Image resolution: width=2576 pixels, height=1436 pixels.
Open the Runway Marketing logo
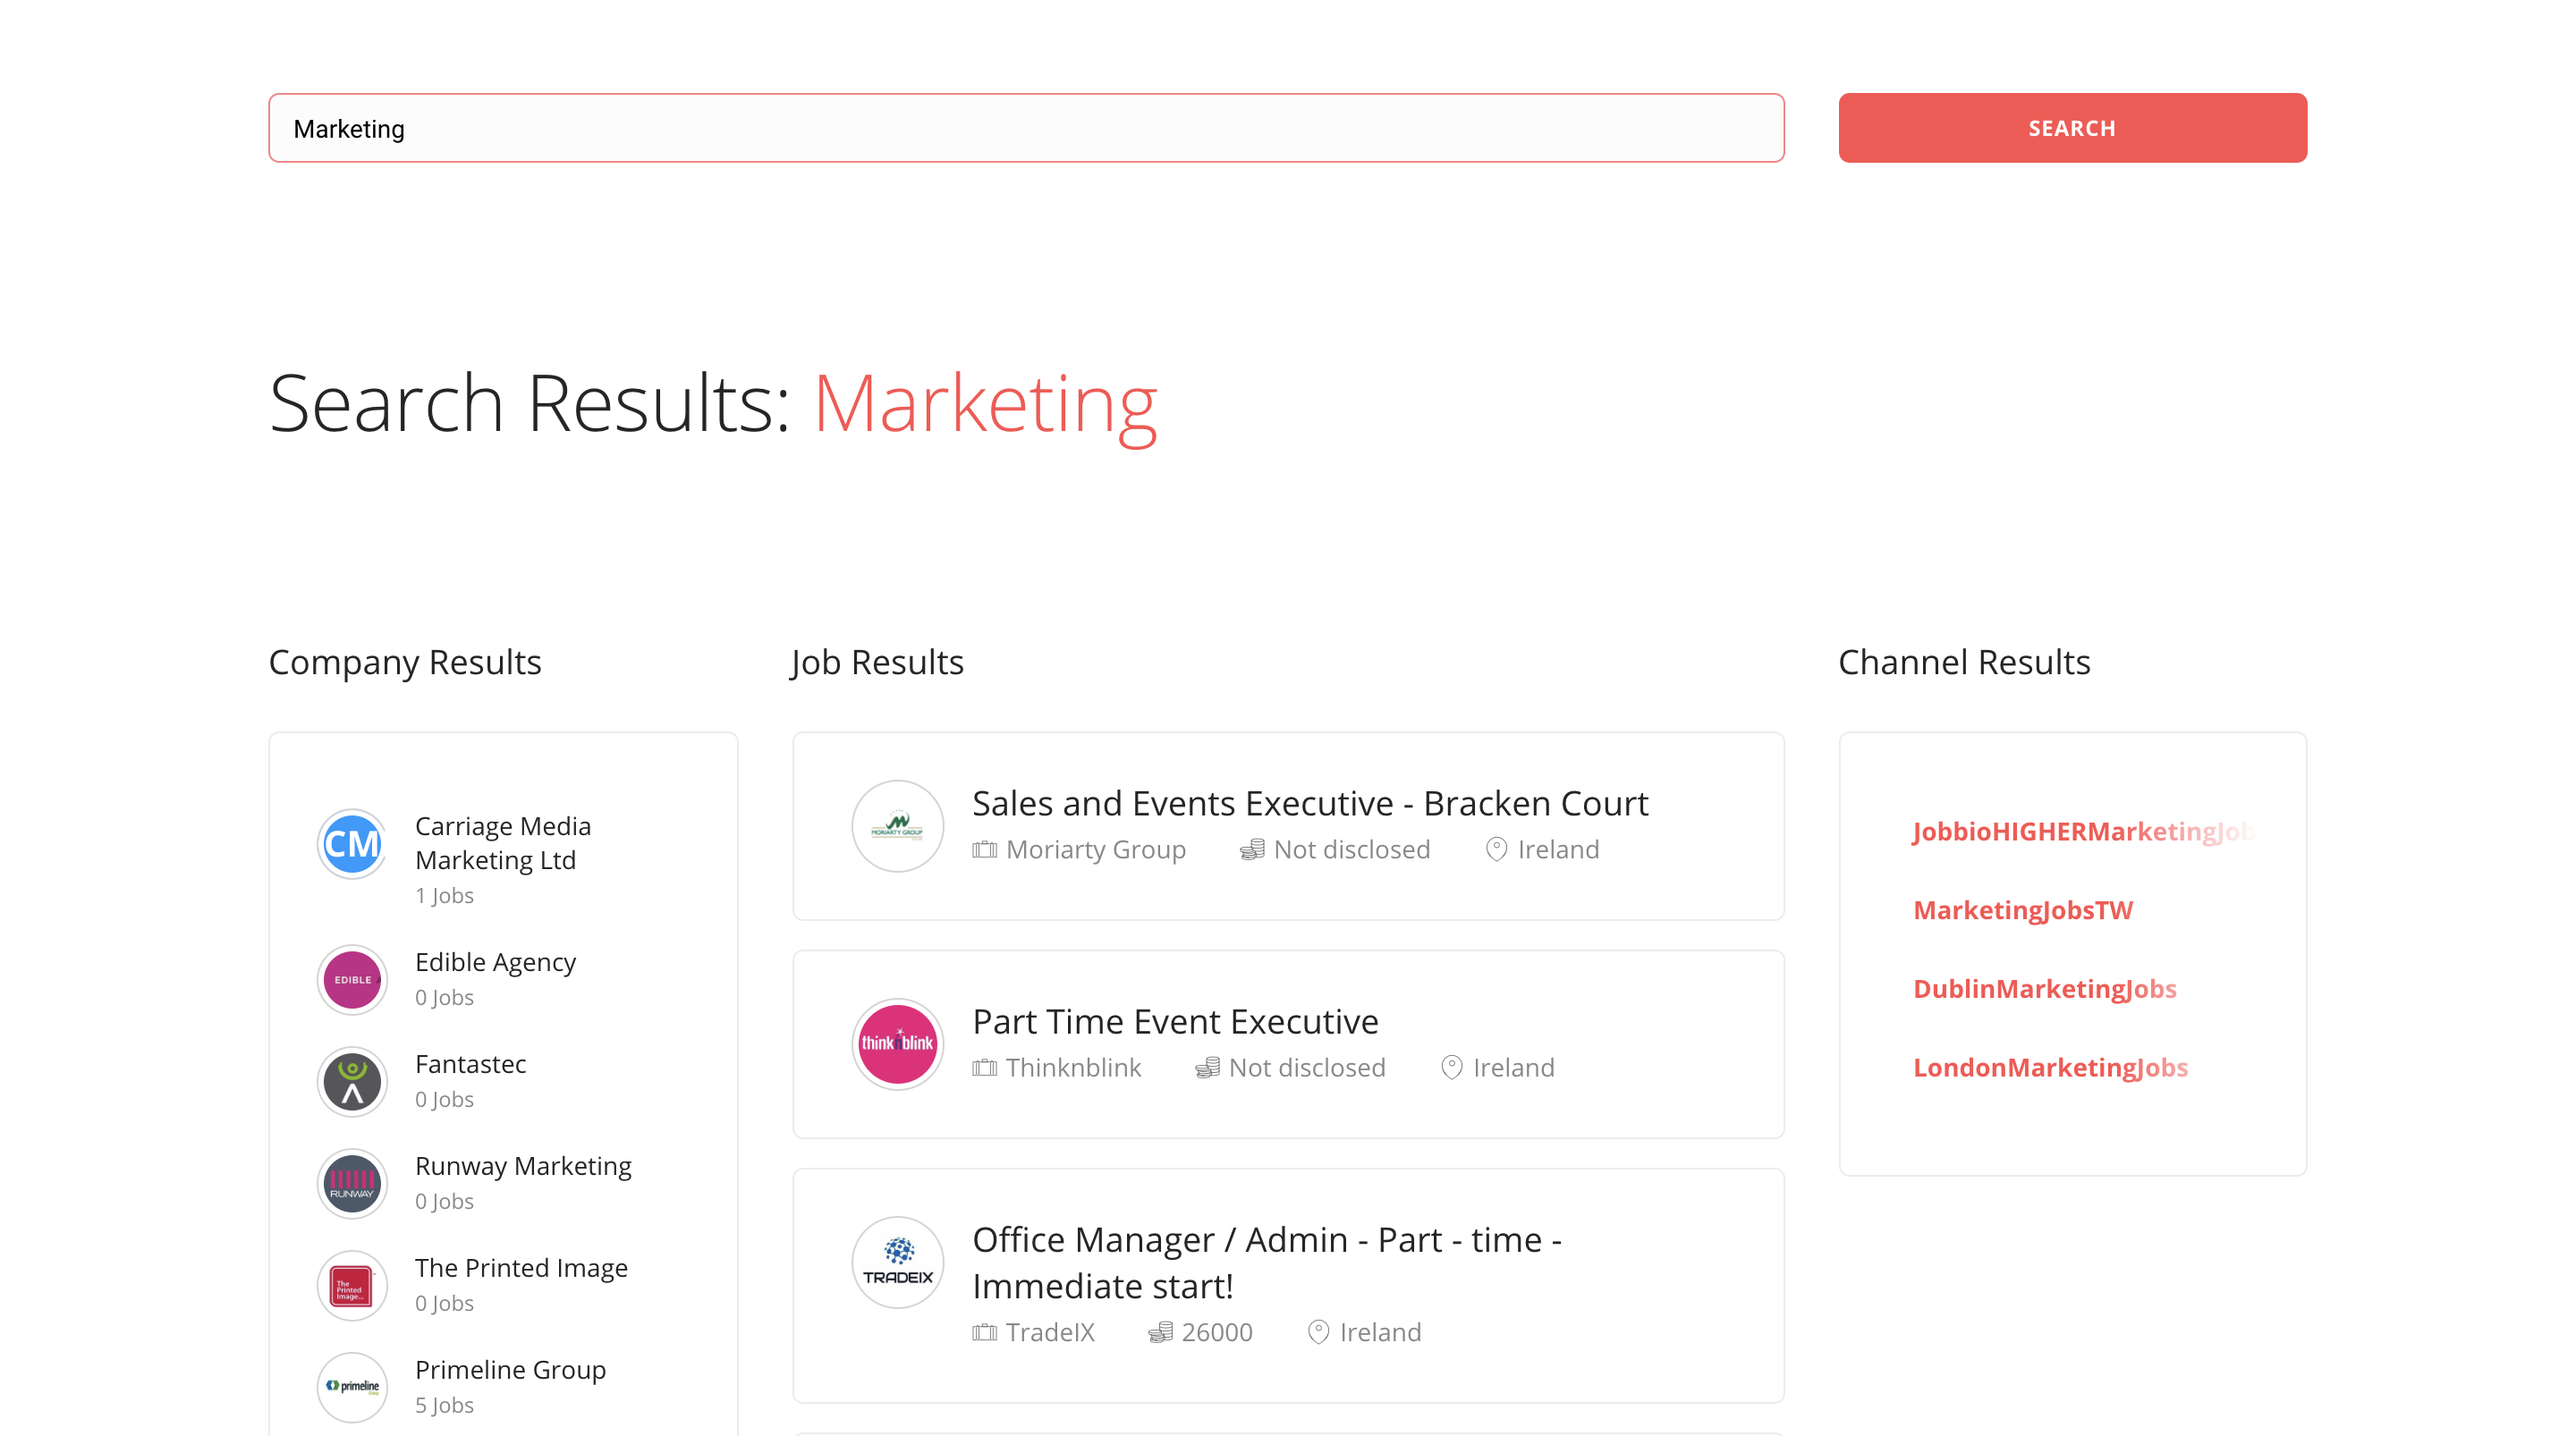point(351,1183)
